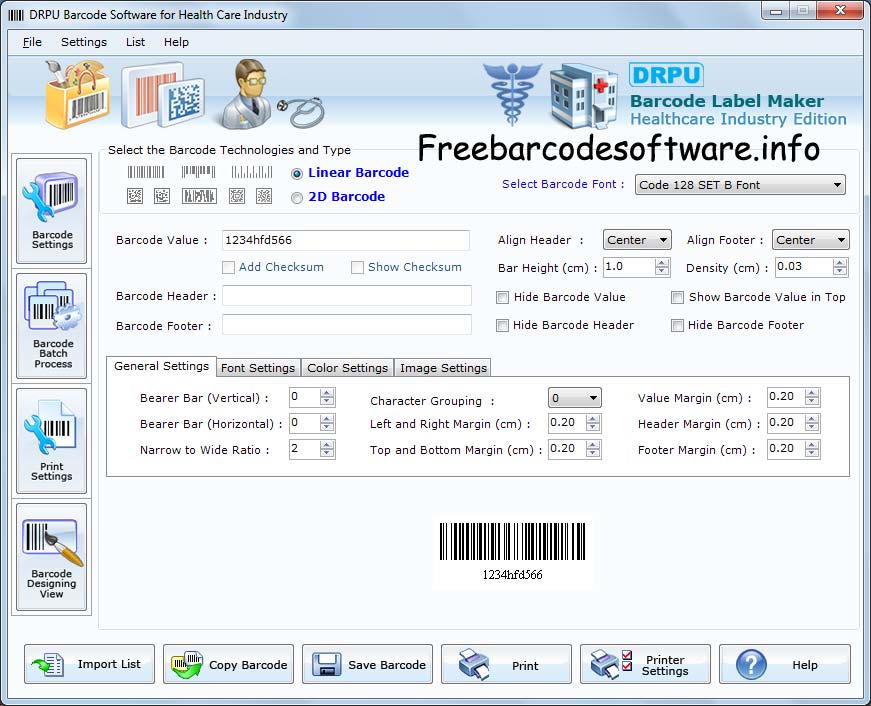Adjust the Density spinner arrows
871x706 pixels.
[x=840, y=267]
